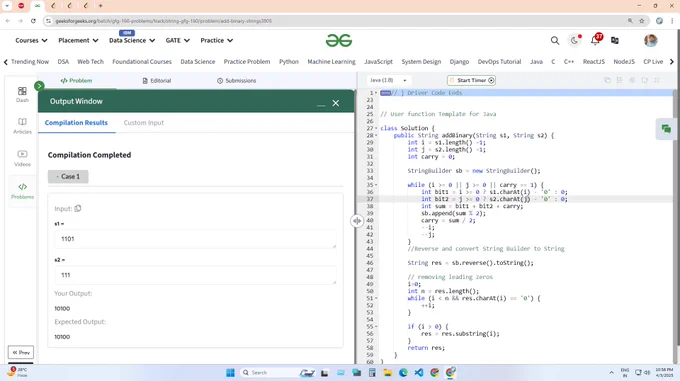Click the panel splitter handle icon
Screen dimensions: 680x381
(x=356, y=221)
